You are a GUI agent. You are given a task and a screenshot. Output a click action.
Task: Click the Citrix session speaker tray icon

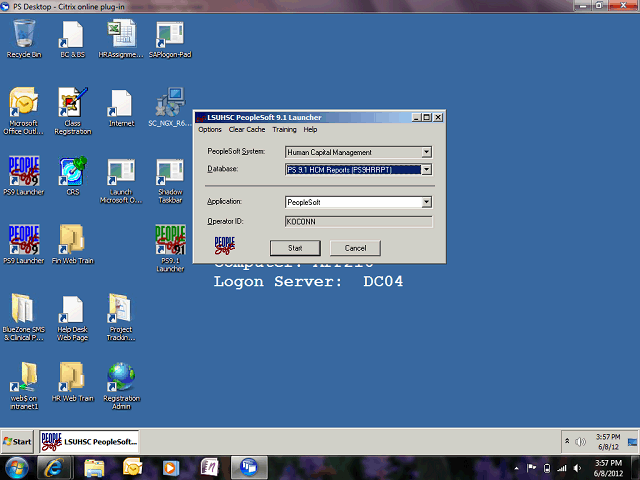tap(580, 442)
